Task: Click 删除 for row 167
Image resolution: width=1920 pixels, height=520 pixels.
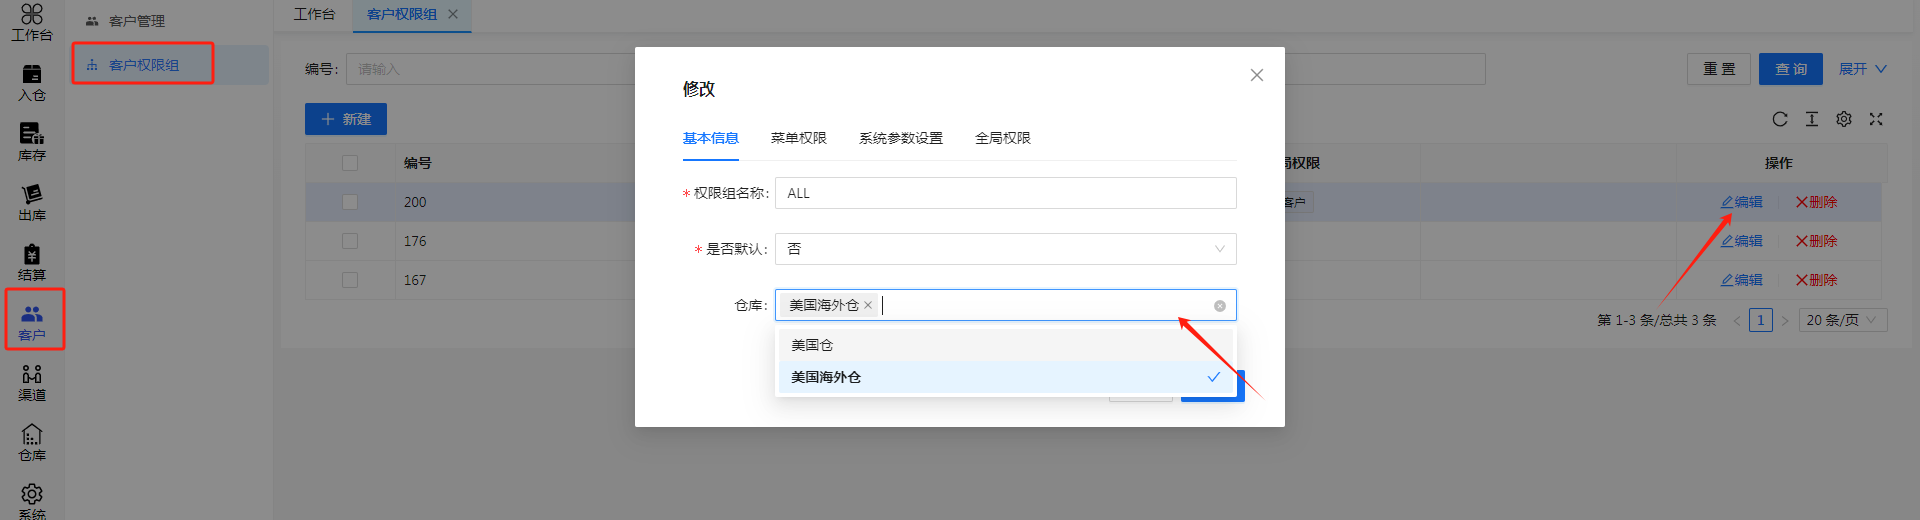Action: pos(1816,280)
